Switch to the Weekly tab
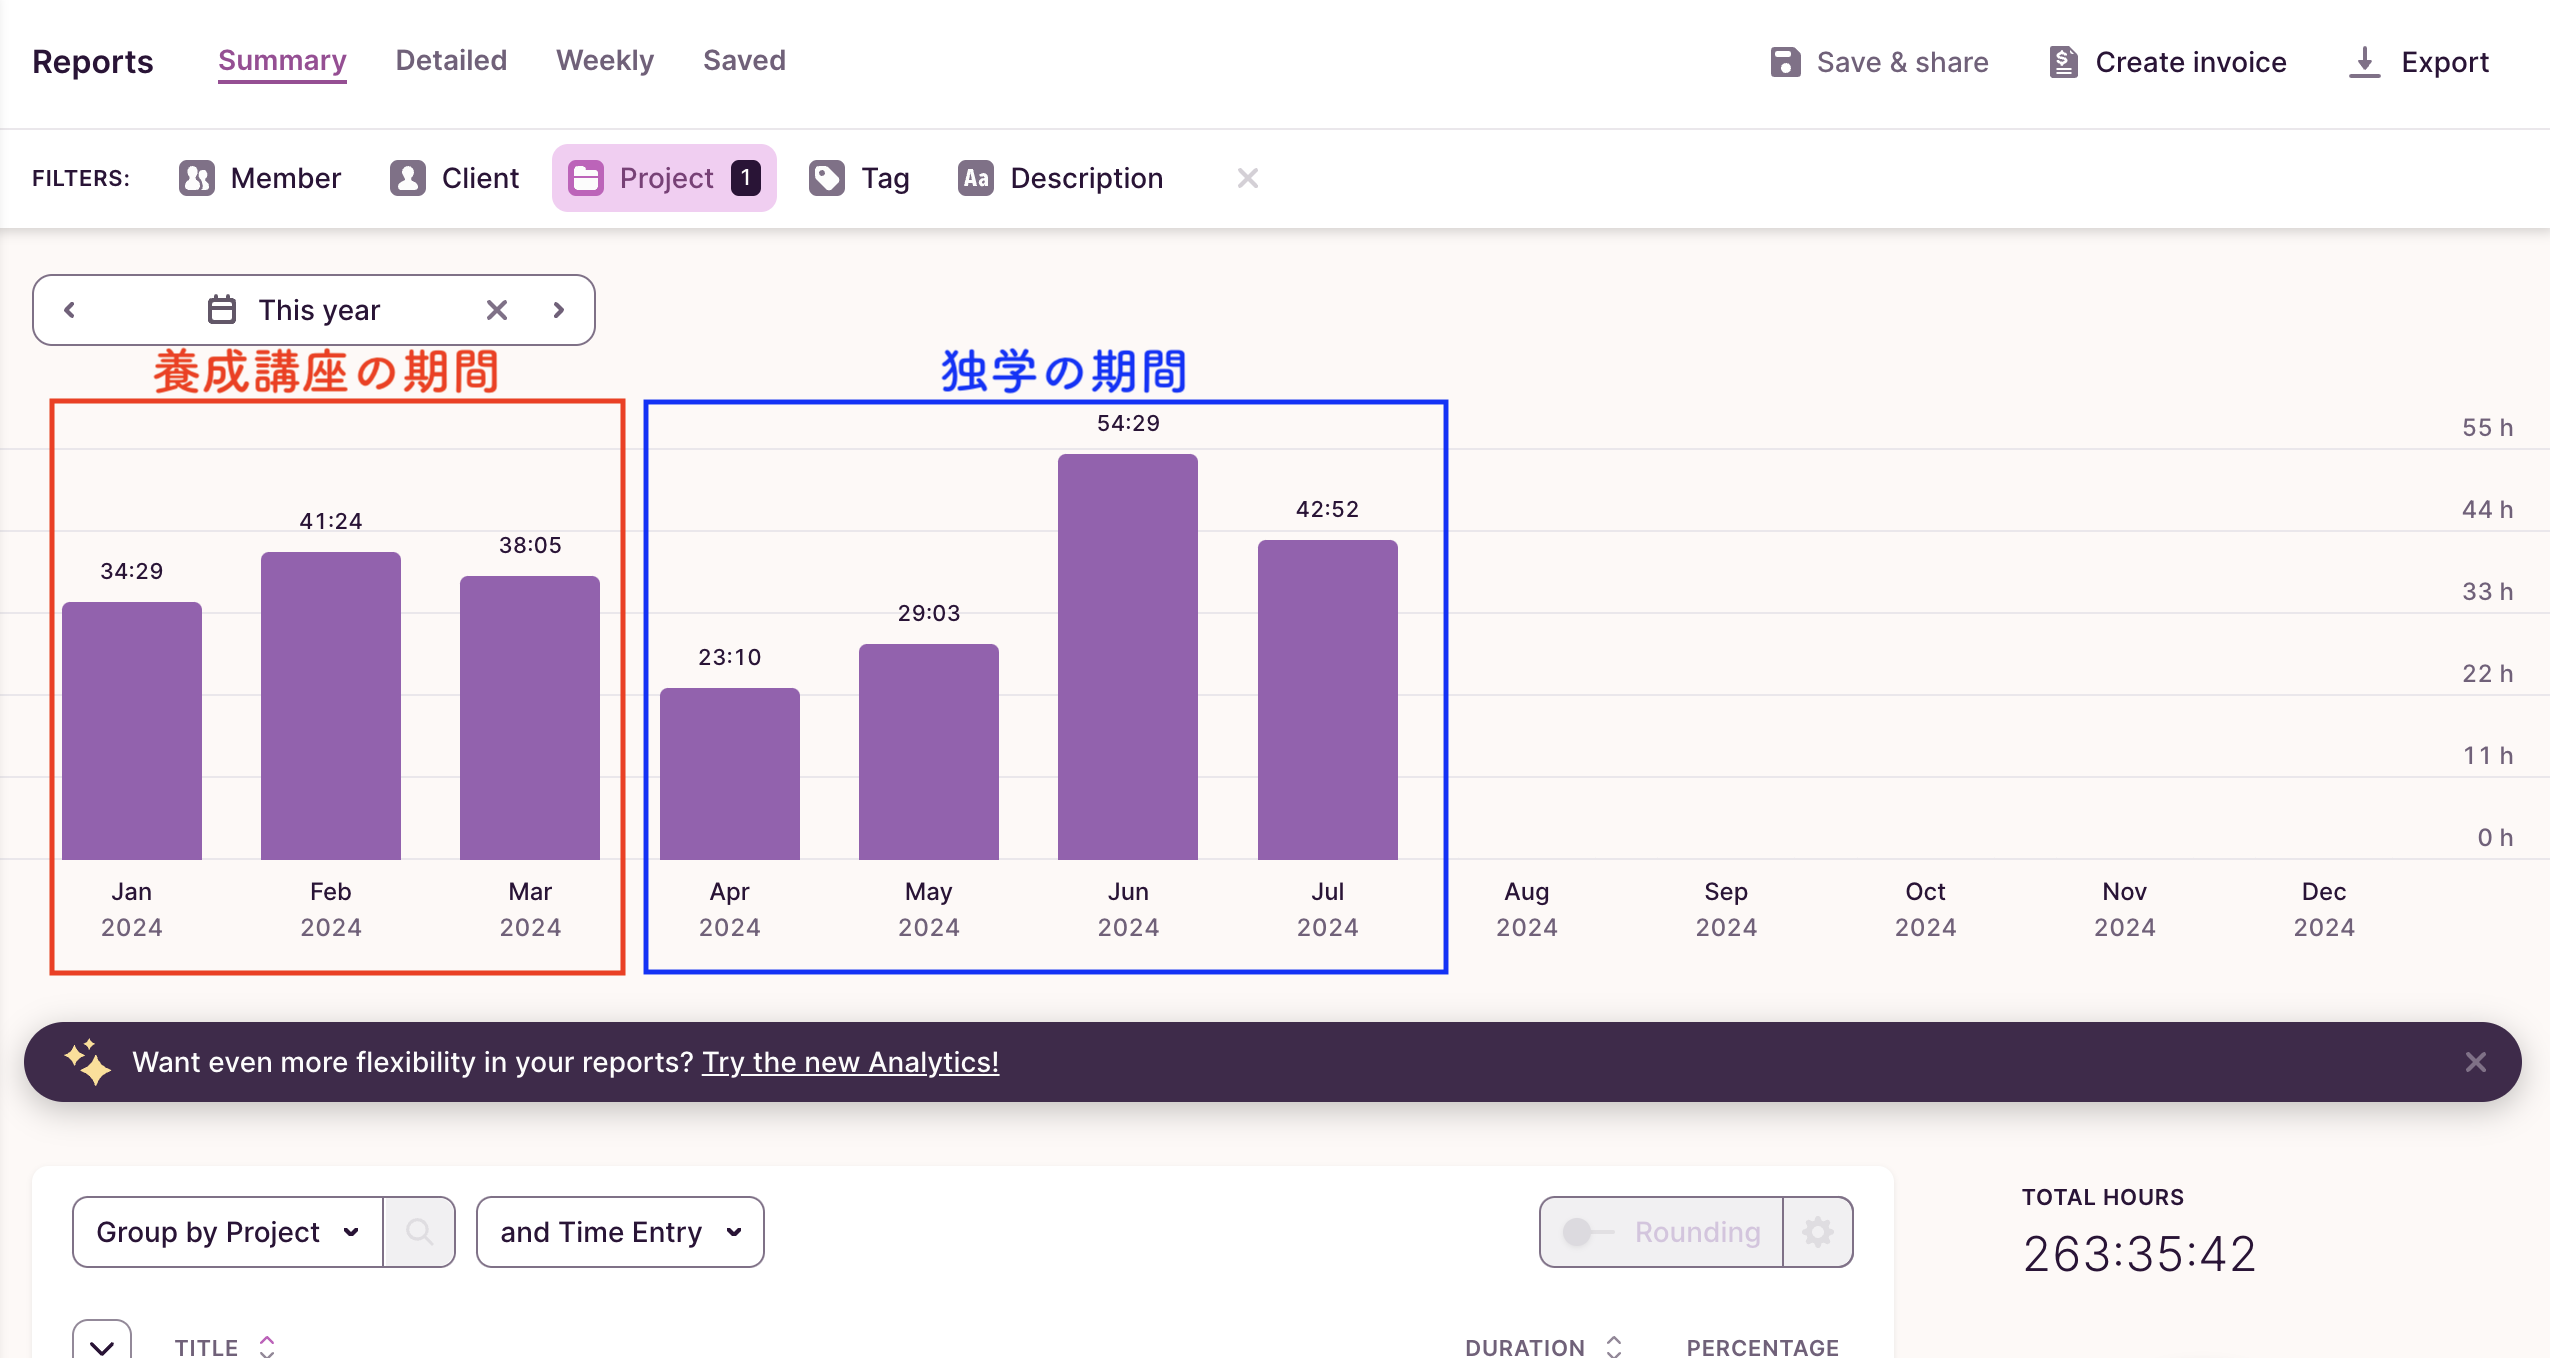The image size is (2550, 1358). coord(605,60)
